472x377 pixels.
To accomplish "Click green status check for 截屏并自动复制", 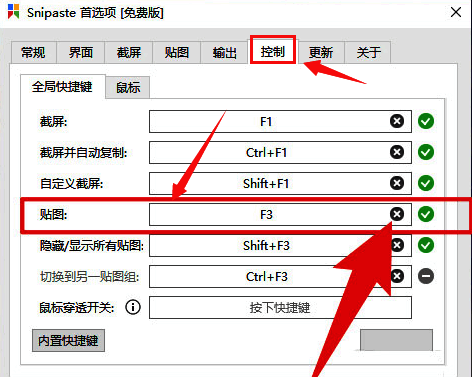I will coord(426,152).
